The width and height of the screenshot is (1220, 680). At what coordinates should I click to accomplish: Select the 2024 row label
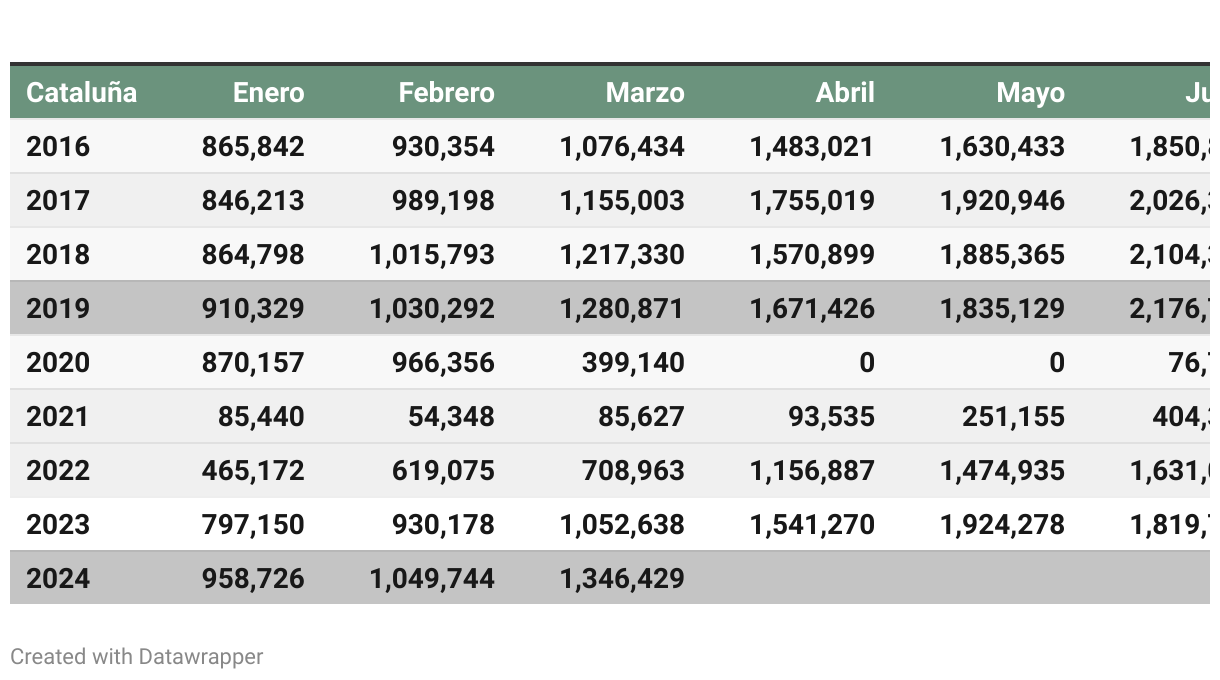(58, 578)
